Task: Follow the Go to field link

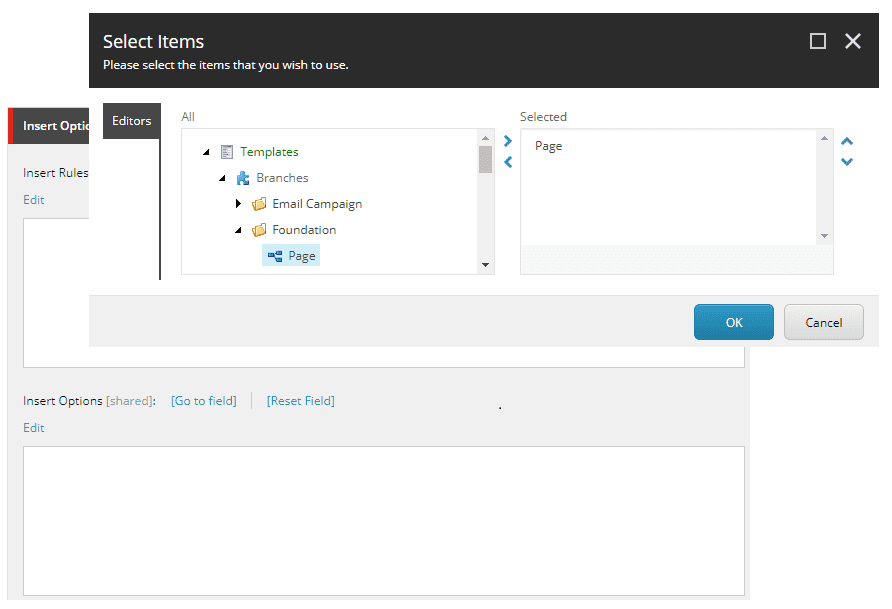Action: click(x=204, y=401)
